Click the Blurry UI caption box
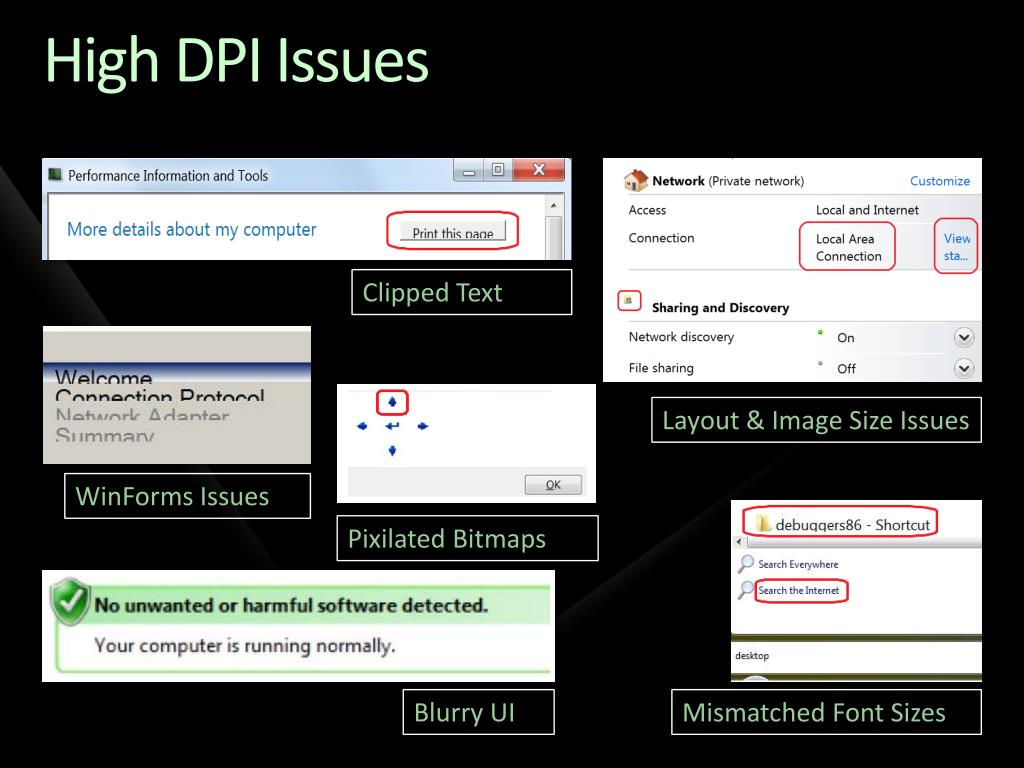 pos(479,712)
